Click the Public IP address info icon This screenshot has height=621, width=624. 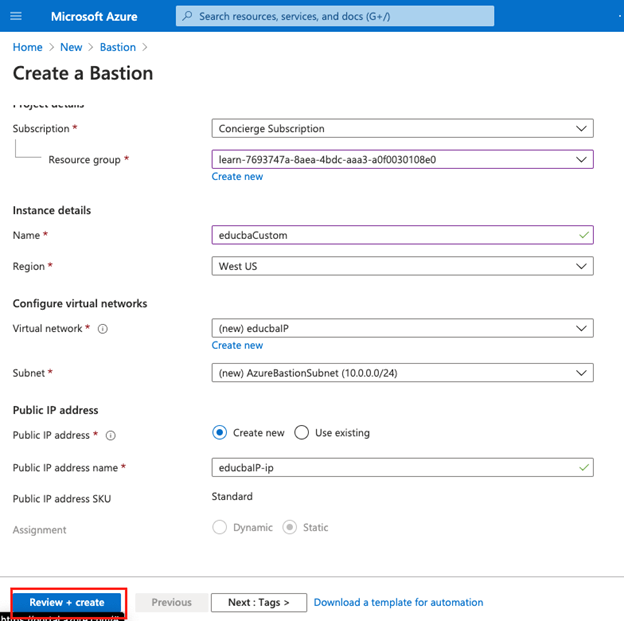pyautogui.click(x=110, y=435)
